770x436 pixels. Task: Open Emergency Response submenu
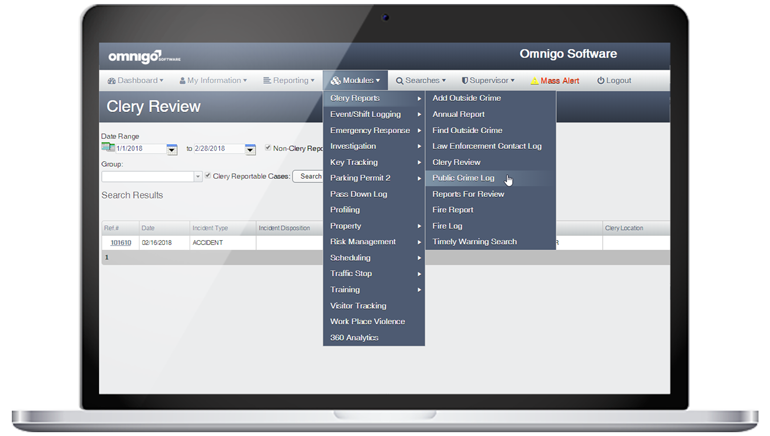[374, 130]
